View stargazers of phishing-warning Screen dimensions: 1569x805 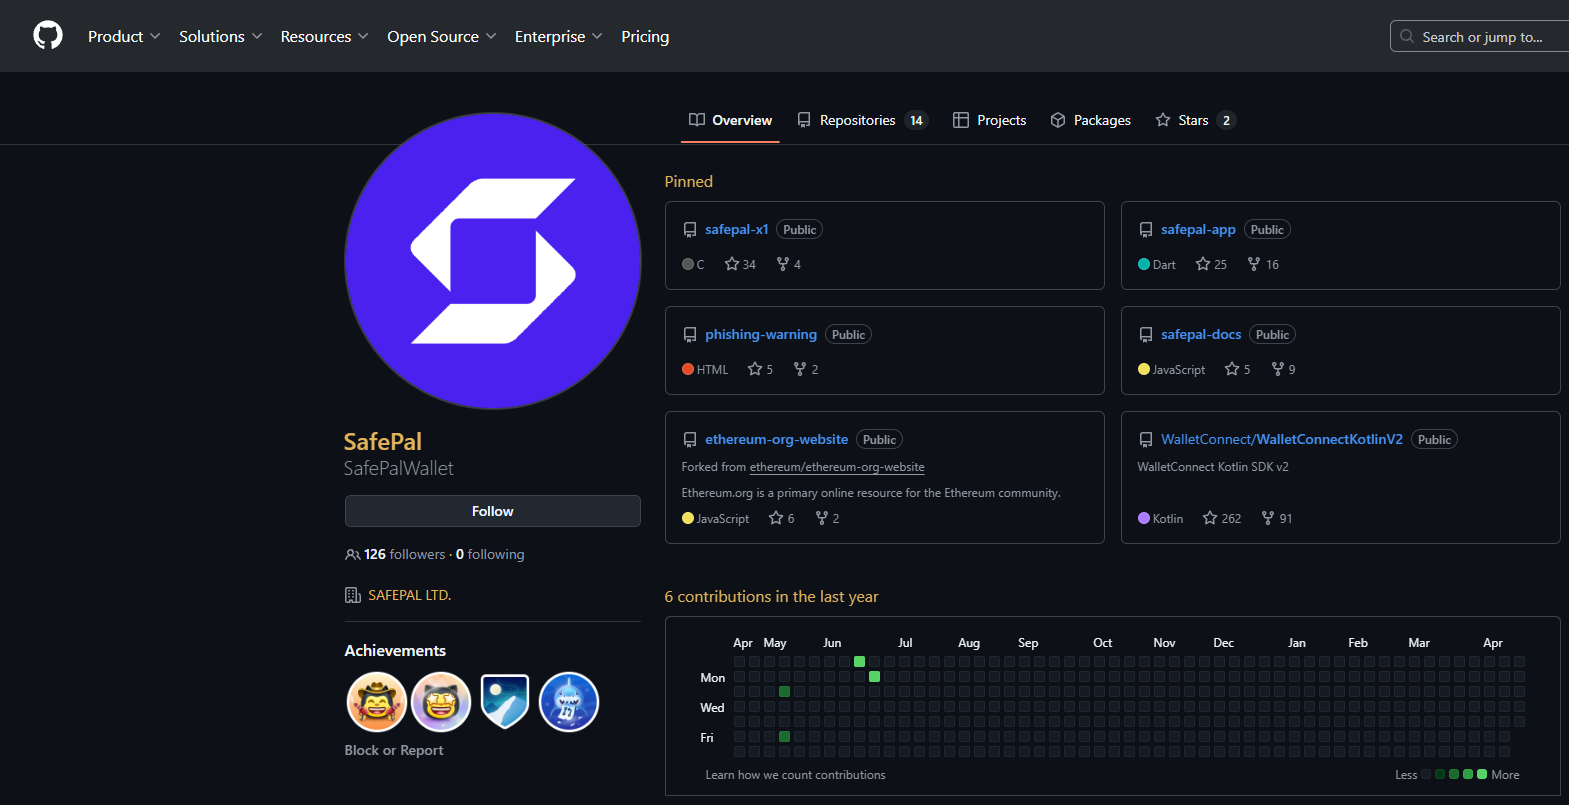(760, 369)
